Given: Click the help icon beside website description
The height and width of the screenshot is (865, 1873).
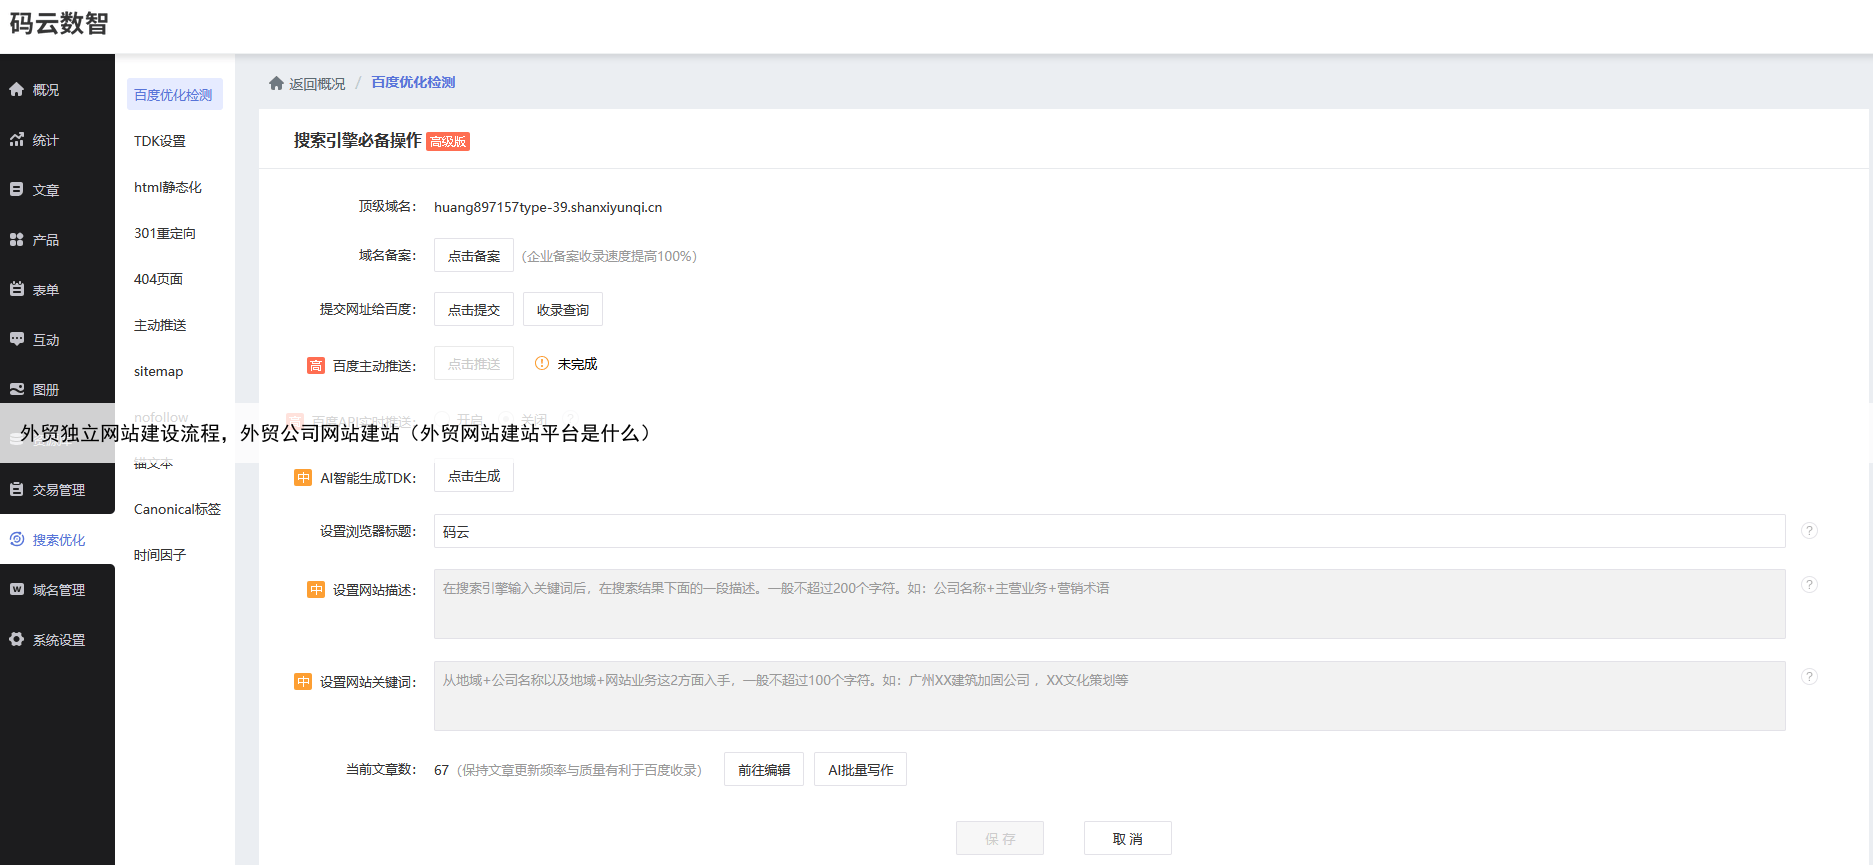Looking at the screenshot, I should 1809,585.
